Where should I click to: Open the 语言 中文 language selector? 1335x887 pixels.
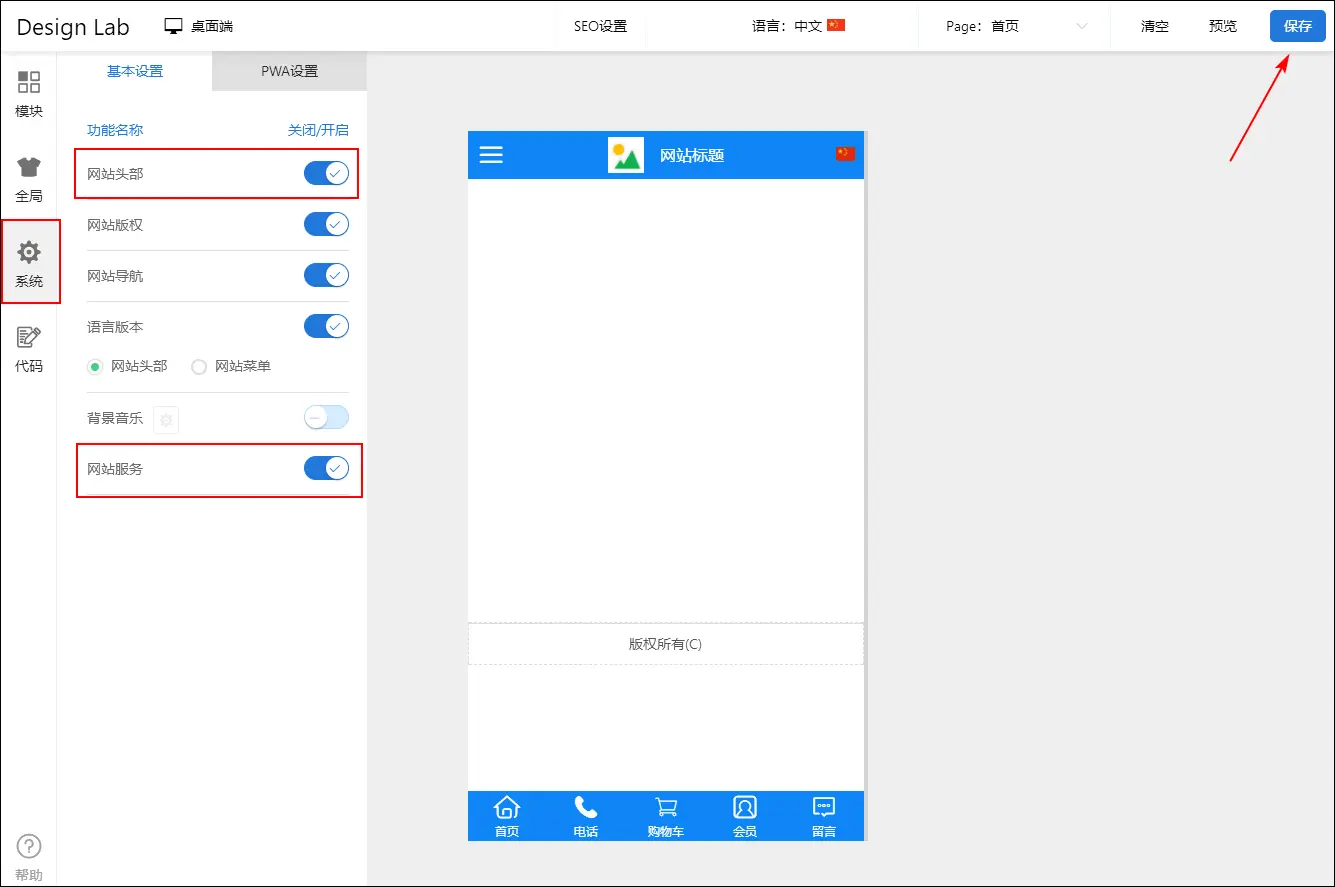(x=798, y=26)
